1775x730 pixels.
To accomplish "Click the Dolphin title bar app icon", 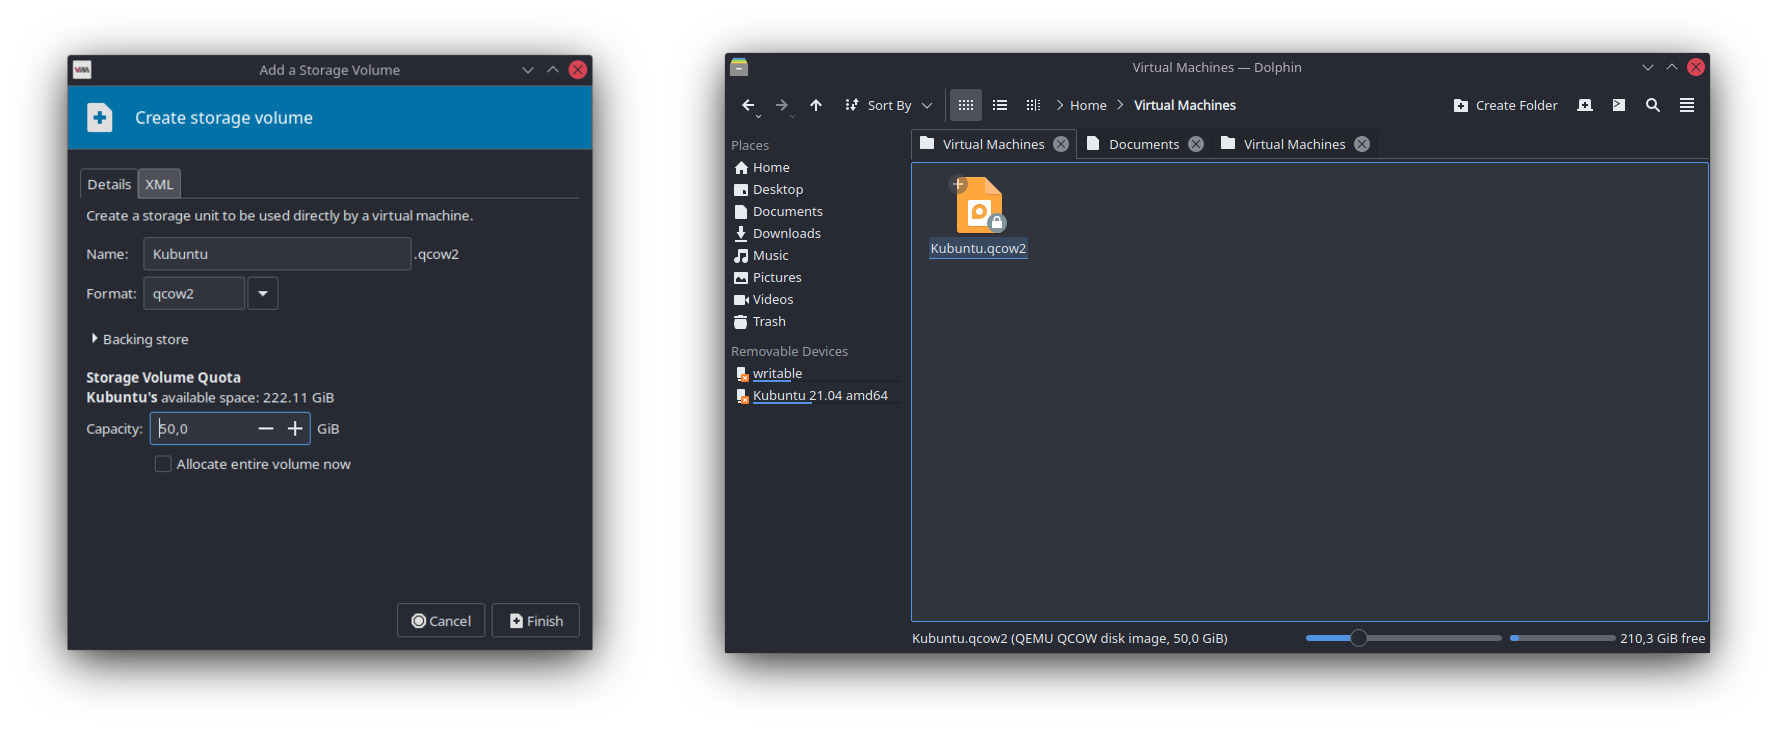I will tap(739, 67).
